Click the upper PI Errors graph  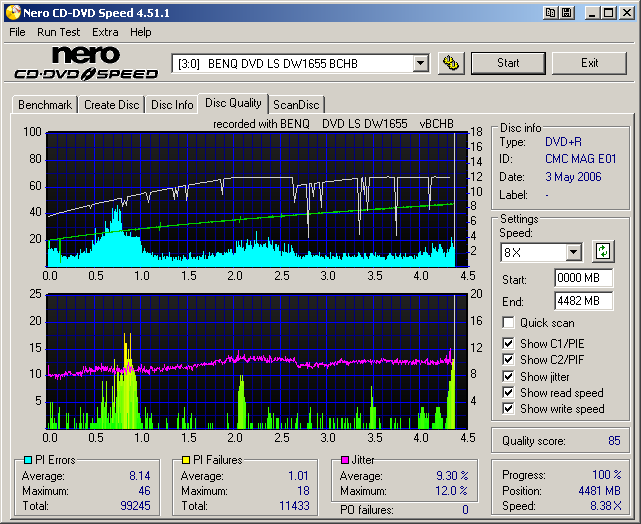click(x=257, y=199)
